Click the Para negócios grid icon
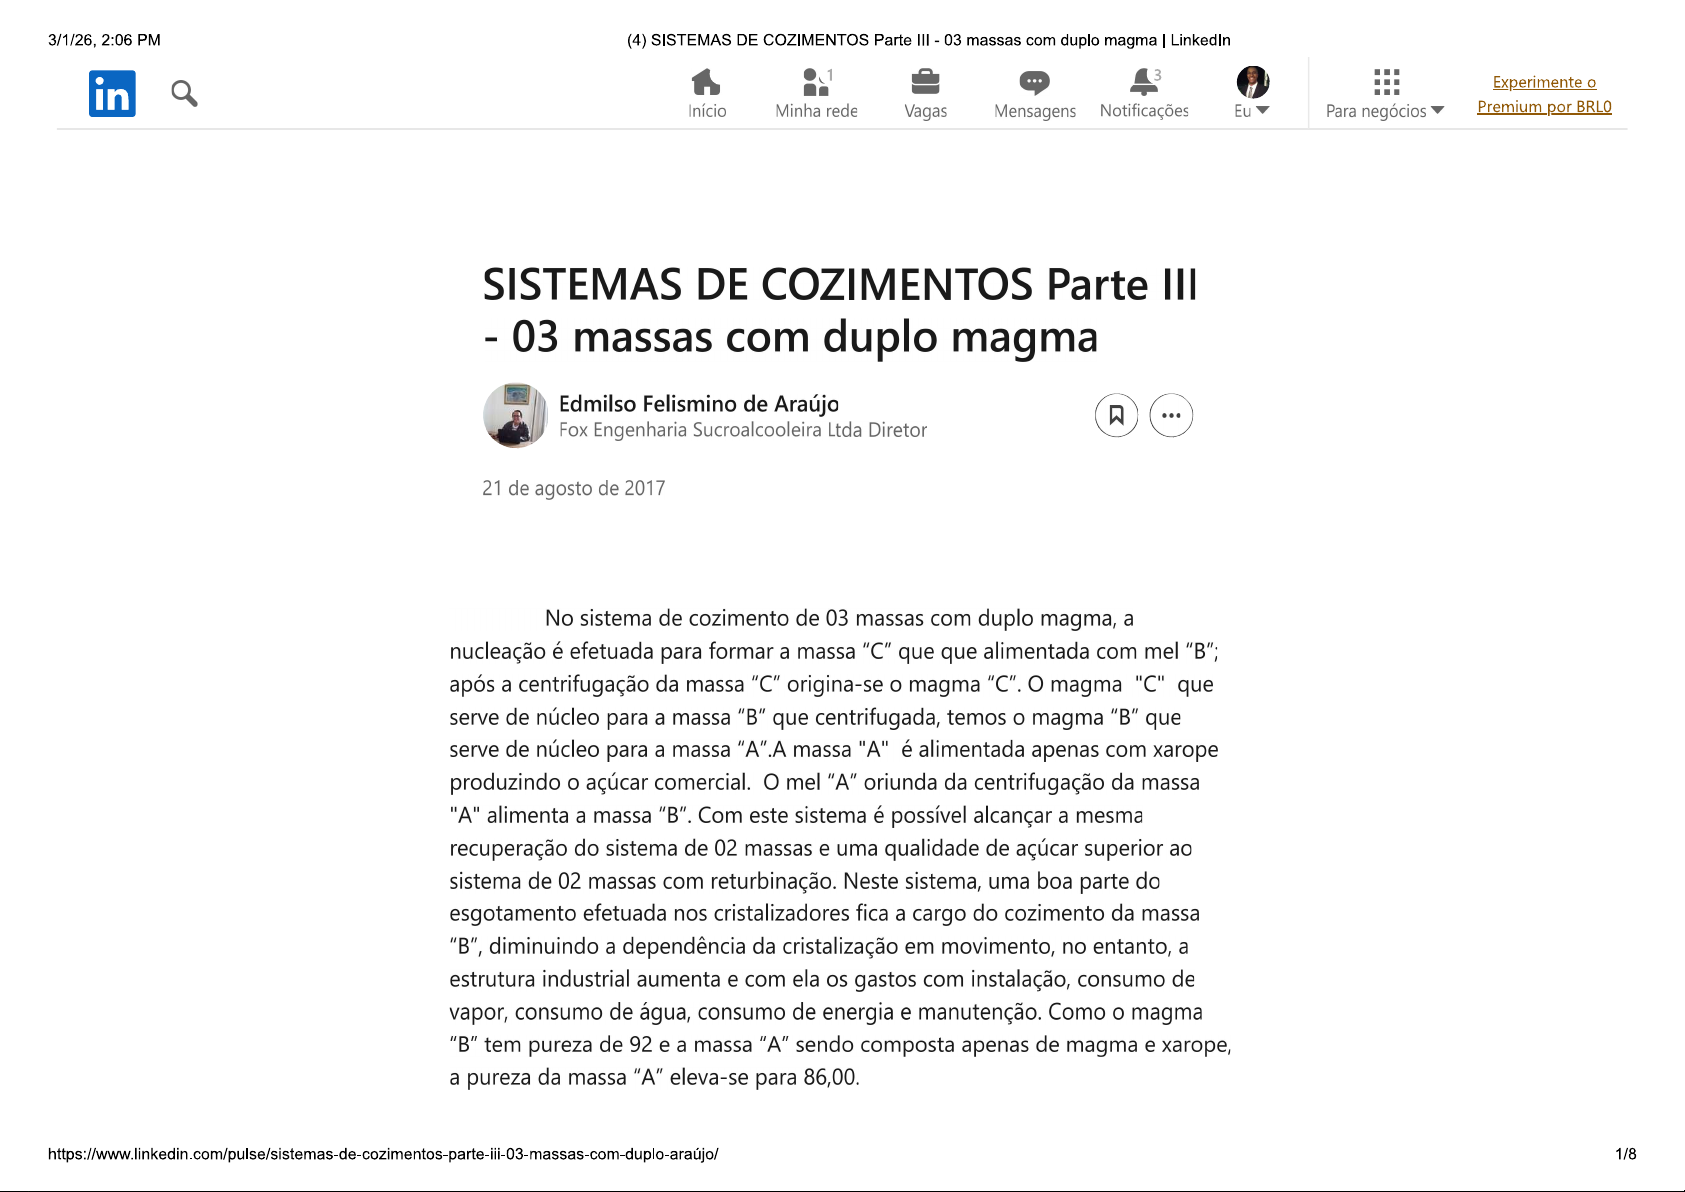Image resolution: width=1685 pixels, height=1192 pixels. click(1386, 82)
